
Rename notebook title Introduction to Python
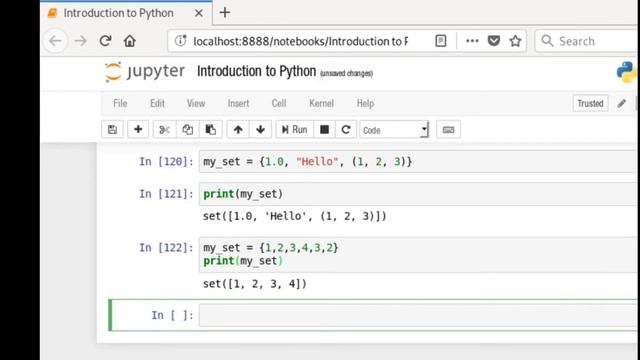[256, 71]
